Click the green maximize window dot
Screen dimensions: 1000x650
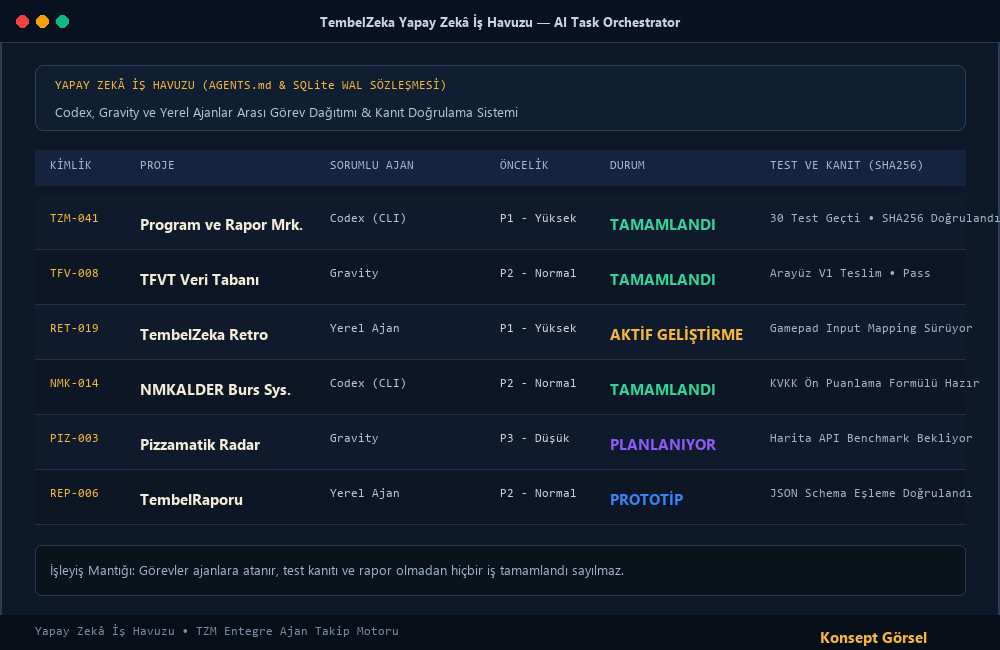pos(62,22)
